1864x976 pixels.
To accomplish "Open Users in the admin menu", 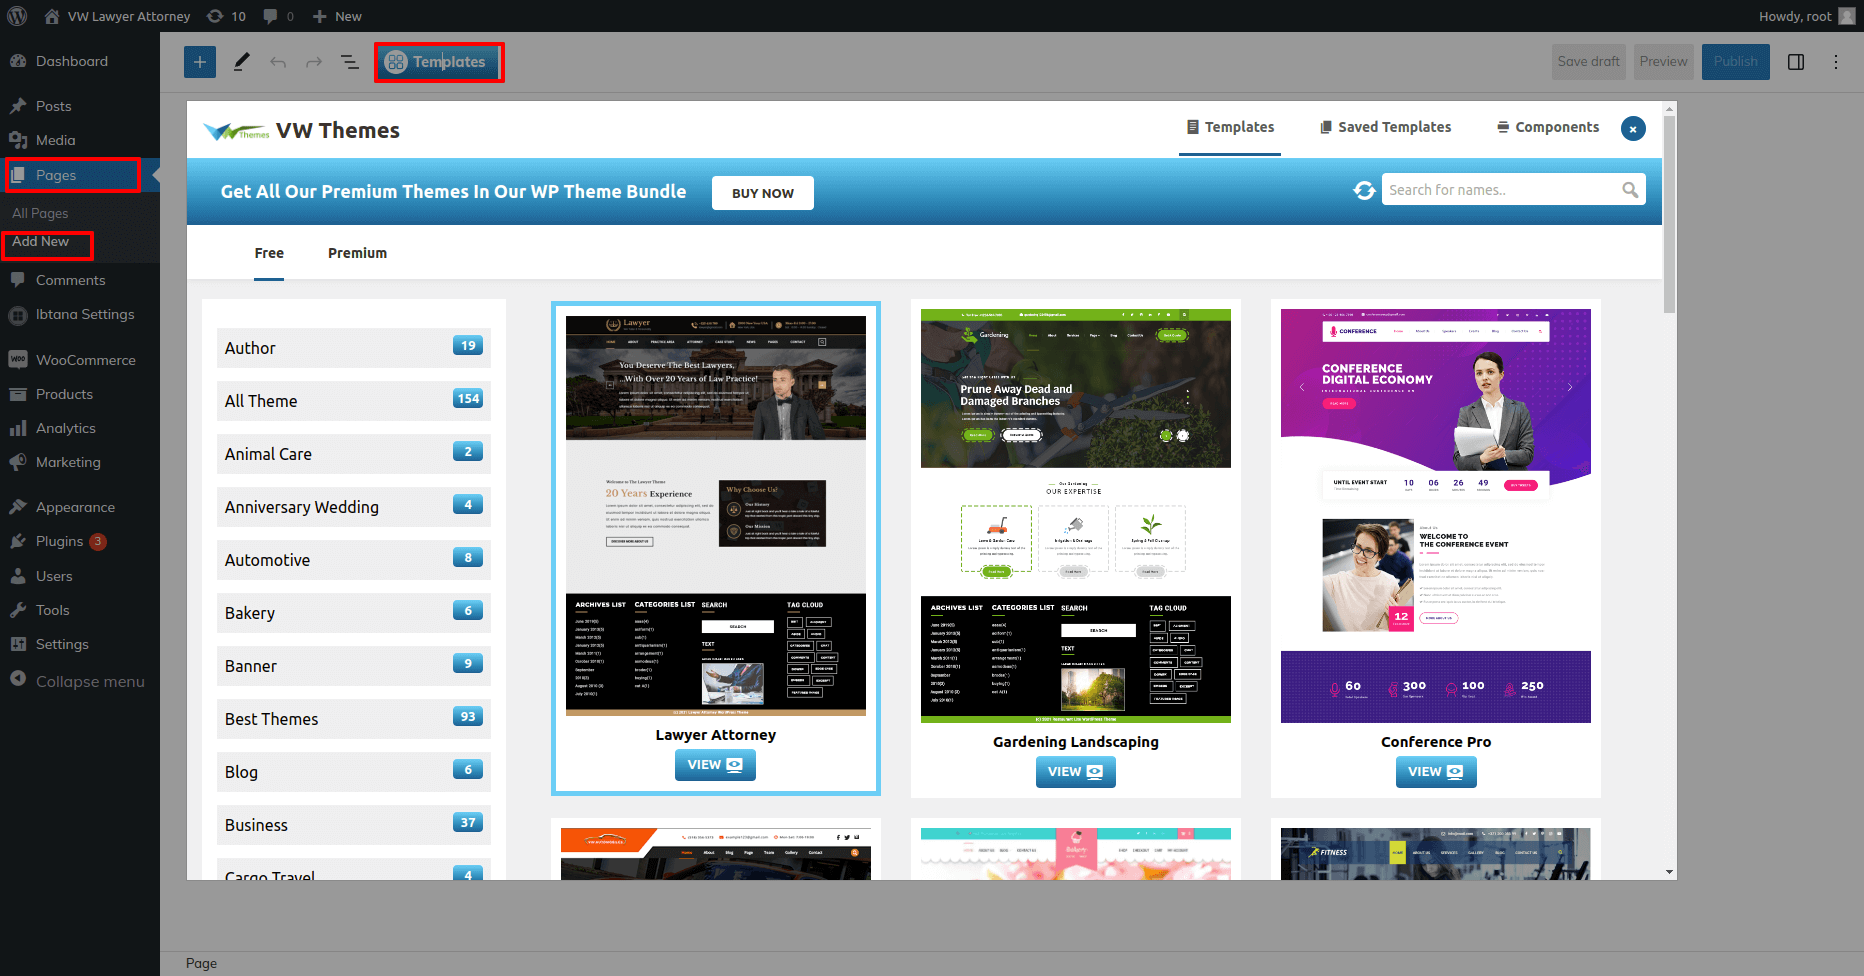I will [x=80, y=576].
